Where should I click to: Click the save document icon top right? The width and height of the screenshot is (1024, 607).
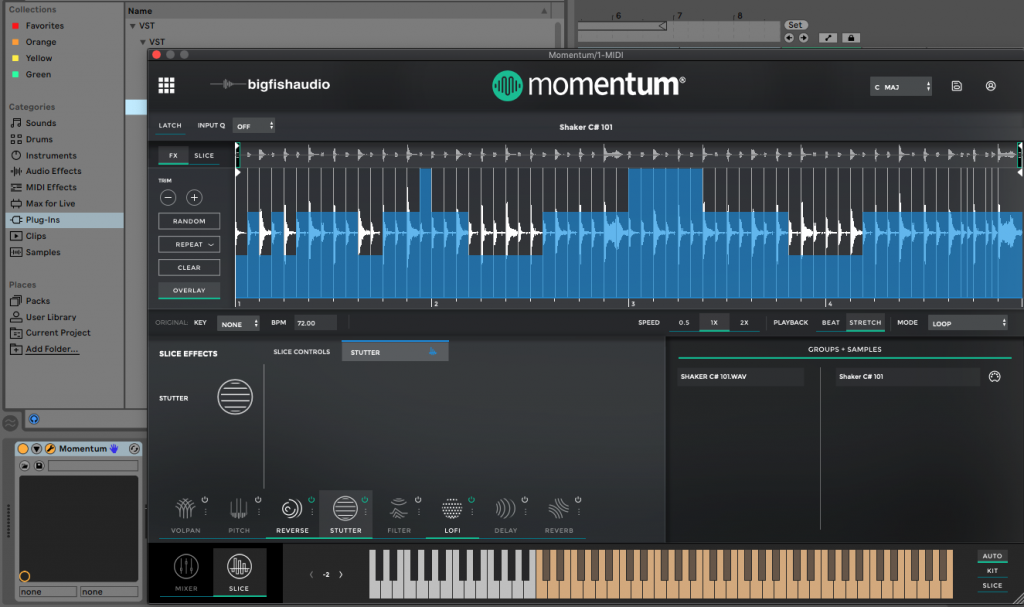[956, 86]
